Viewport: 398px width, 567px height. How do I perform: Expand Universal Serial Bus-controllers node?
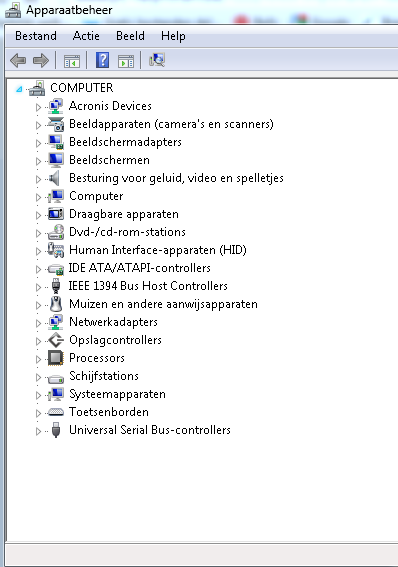(38, 431)
